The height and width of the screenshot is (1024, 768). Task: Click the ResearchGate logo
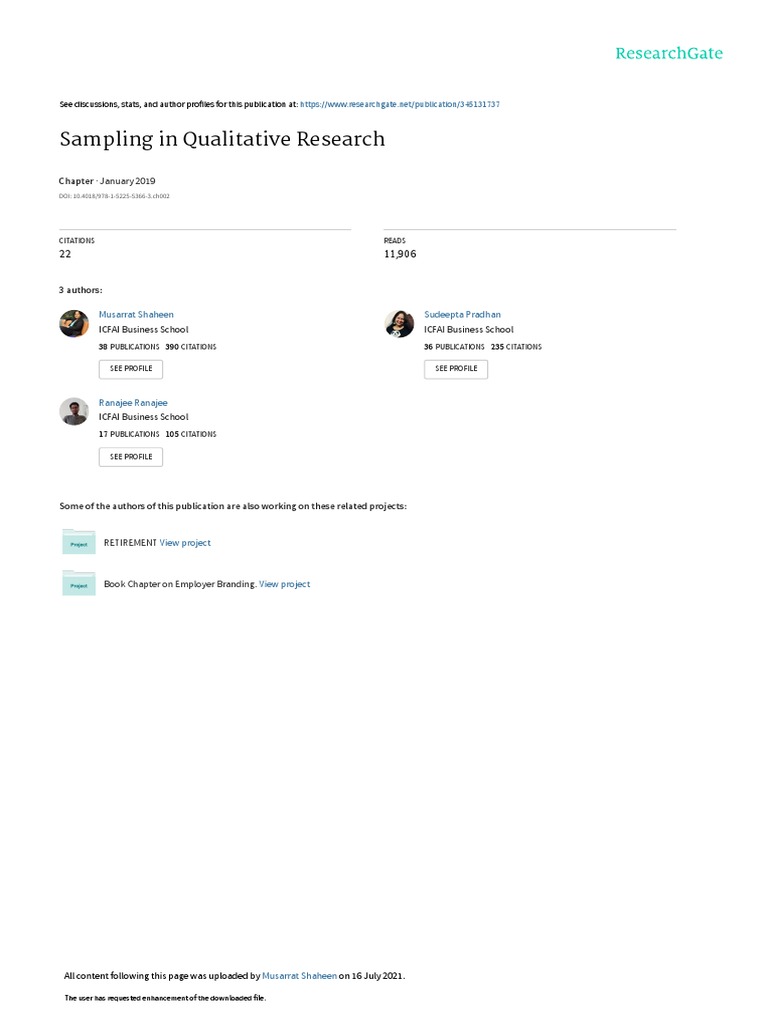668,53
